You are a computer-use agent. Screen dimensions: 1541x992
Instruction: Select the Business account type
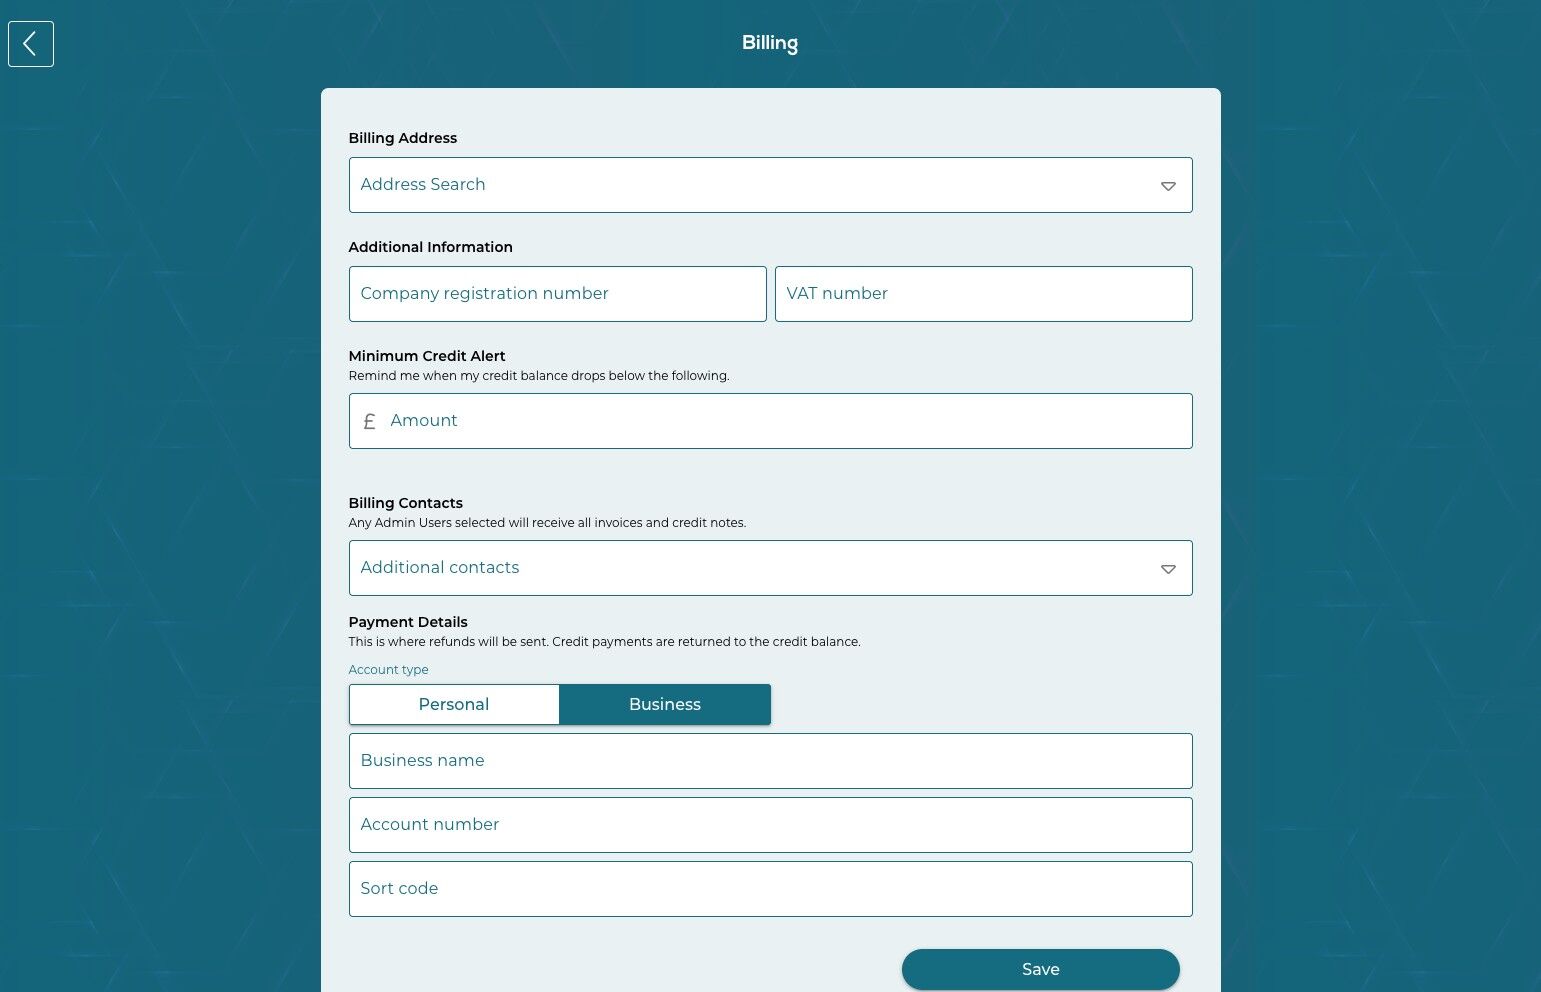[x=665, y=704]
